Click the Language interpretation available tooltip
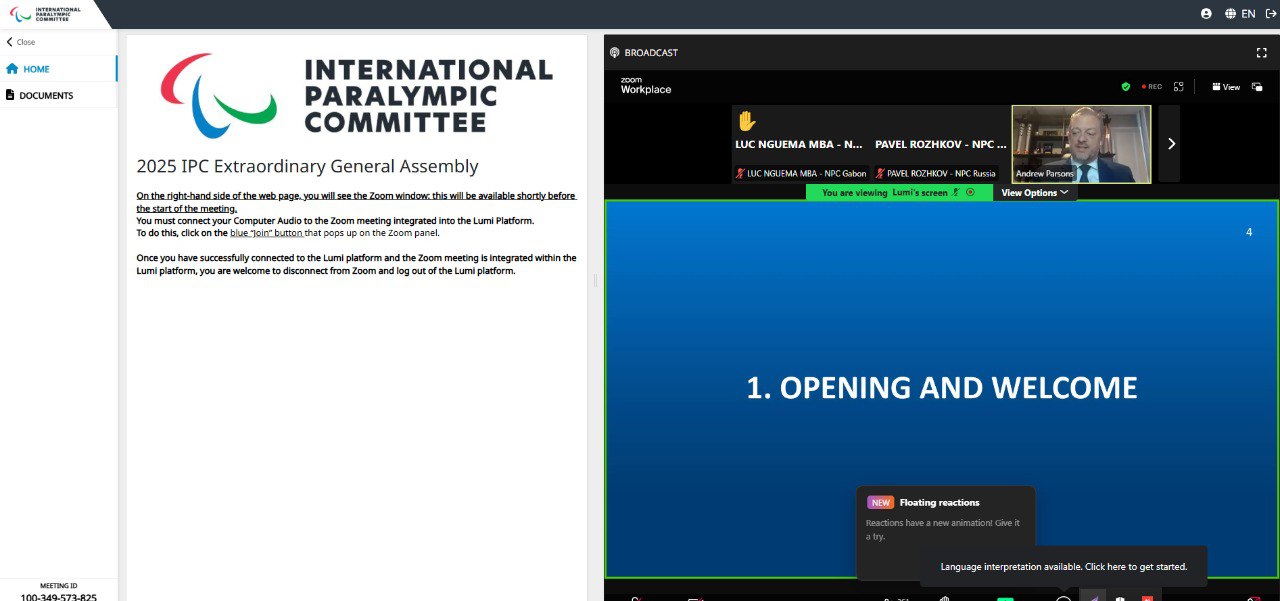The width and height of the screenshot is (1280, 601). click(x=1063, y=567)
